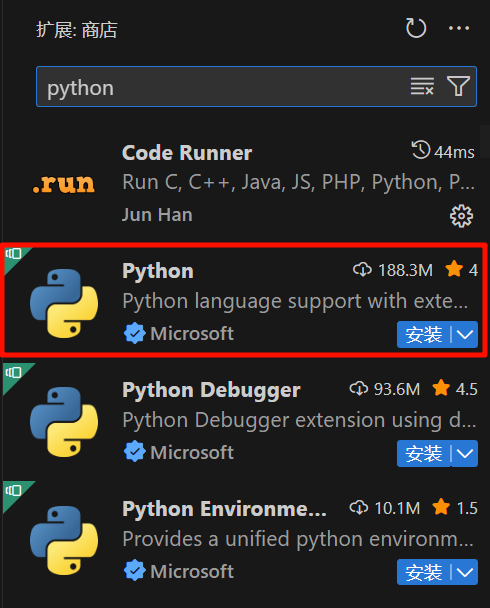Click green corner badge on Python Environments

14,492
